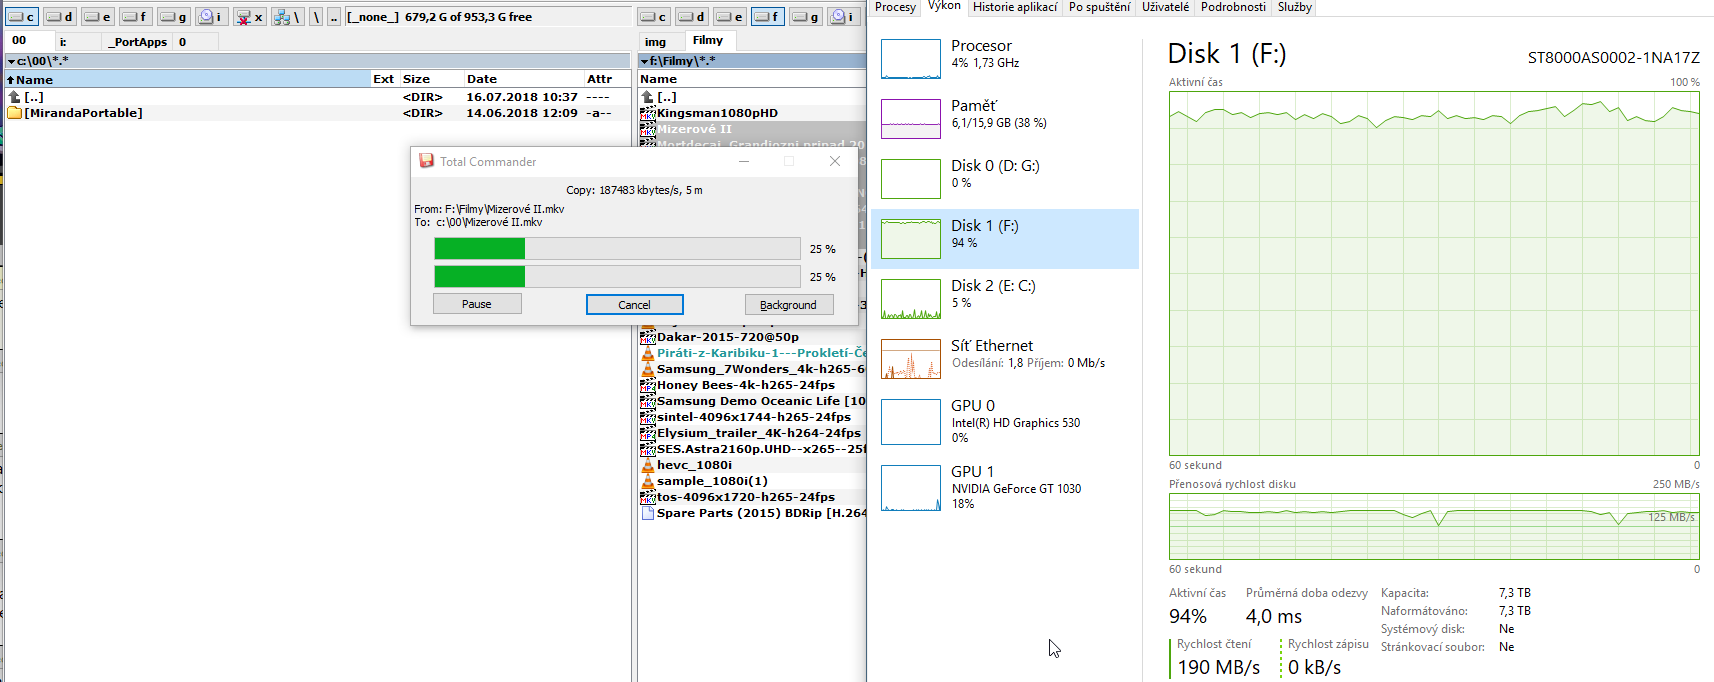Select Disk 0 (D: G:) in Task Manager
This screenshot has width=1714, height=682.
click(x=1005, y=179)
